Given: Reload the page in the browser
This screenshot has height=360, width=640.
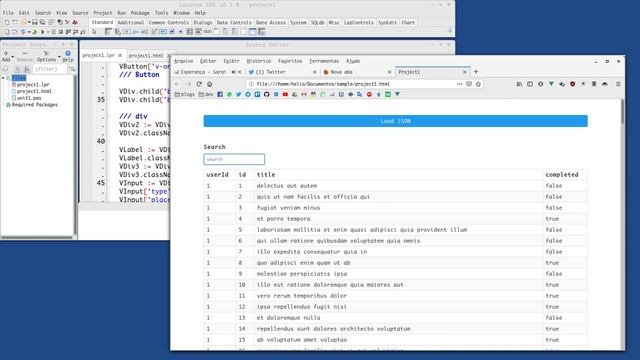Looking at the screenshot, I should (x=199, y=84).
